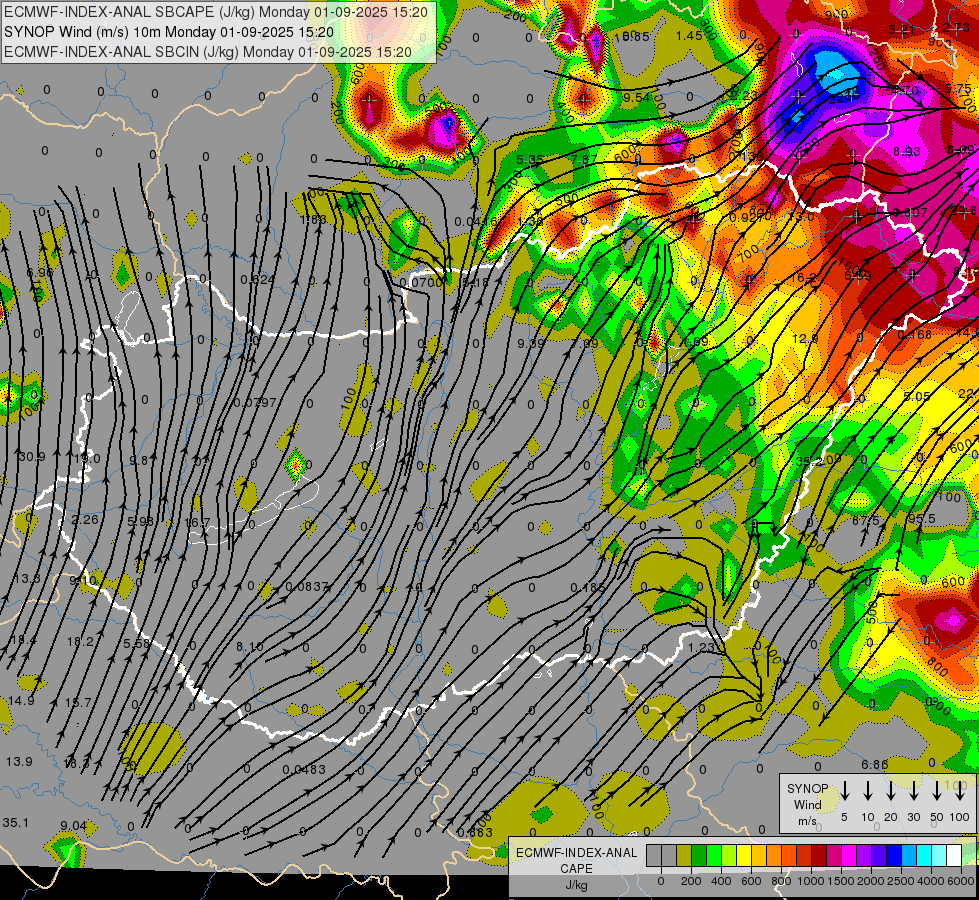
Task: Click the SYNOP label in the wind legend
Action: (807, 788)
